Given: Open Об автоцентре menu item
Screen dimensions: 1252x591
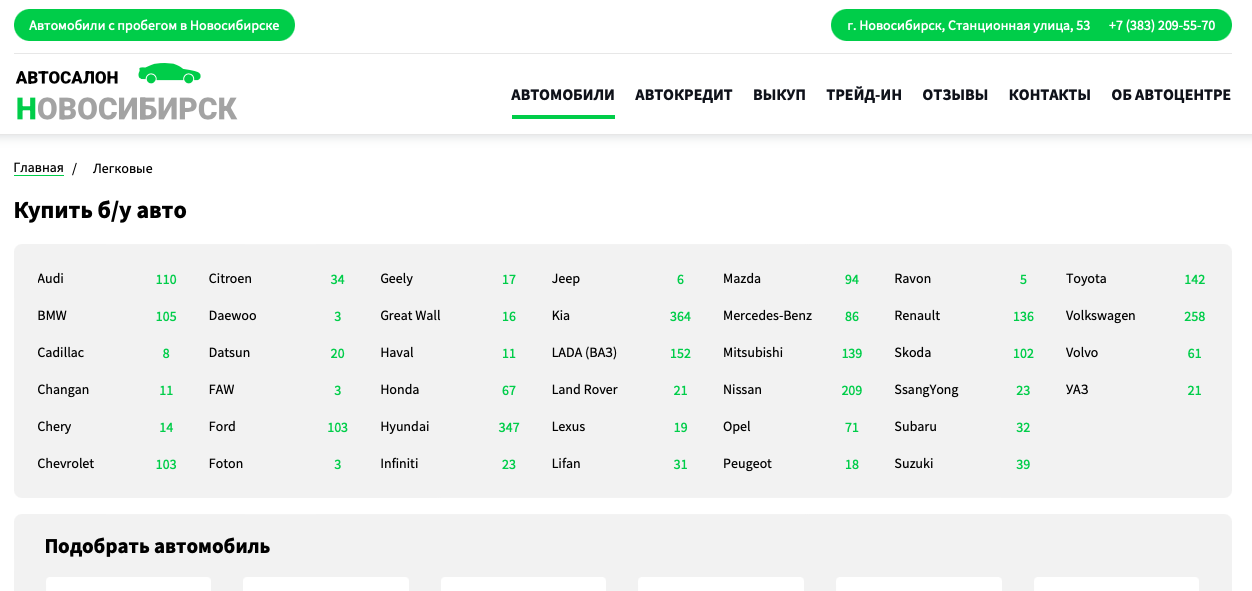Looking at the screenshot, I should coord(1171,95).
